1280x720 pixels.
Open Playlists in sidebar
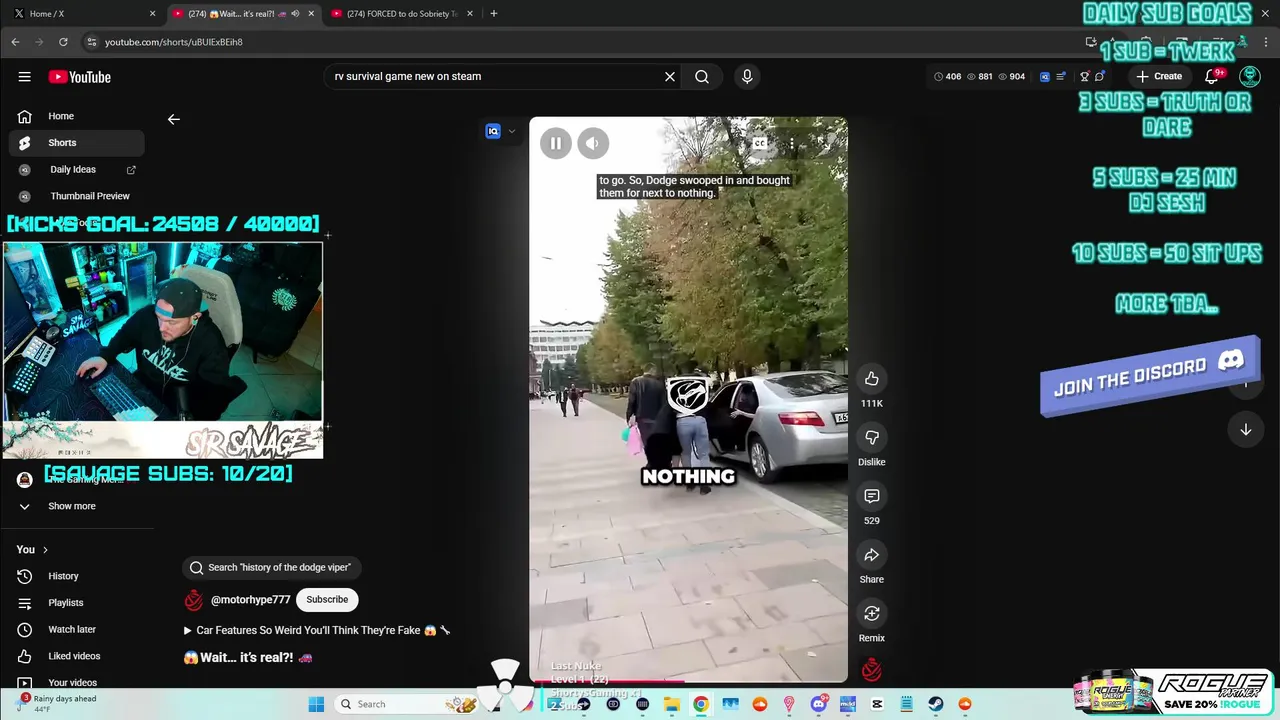click(x=76, y=603)
